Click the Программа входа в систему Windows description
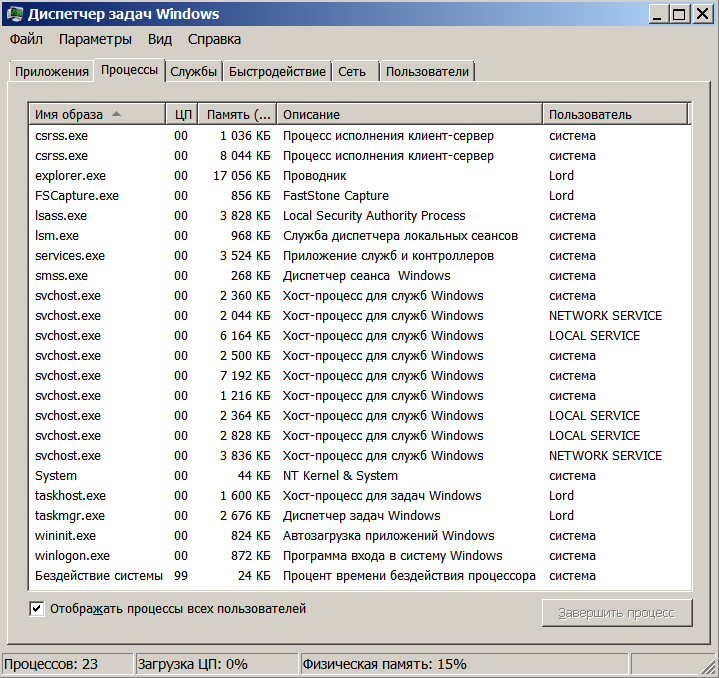This screenshot has width=719, height=678. pos(393,556)
